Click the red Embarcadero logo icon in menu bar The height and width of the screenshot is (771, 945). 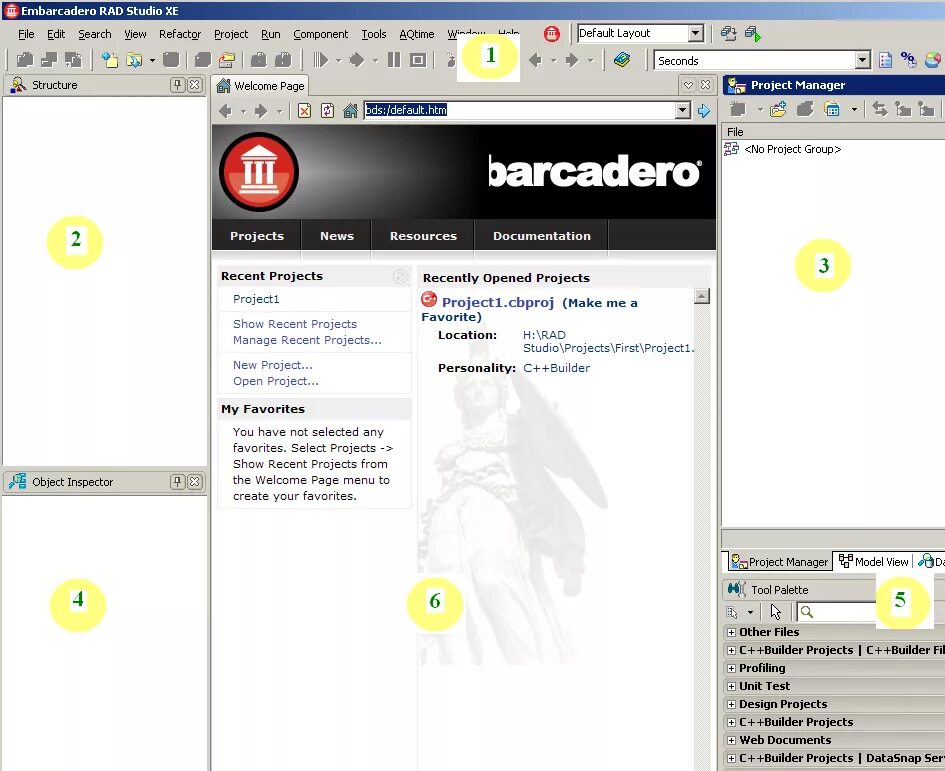[551, 34]
